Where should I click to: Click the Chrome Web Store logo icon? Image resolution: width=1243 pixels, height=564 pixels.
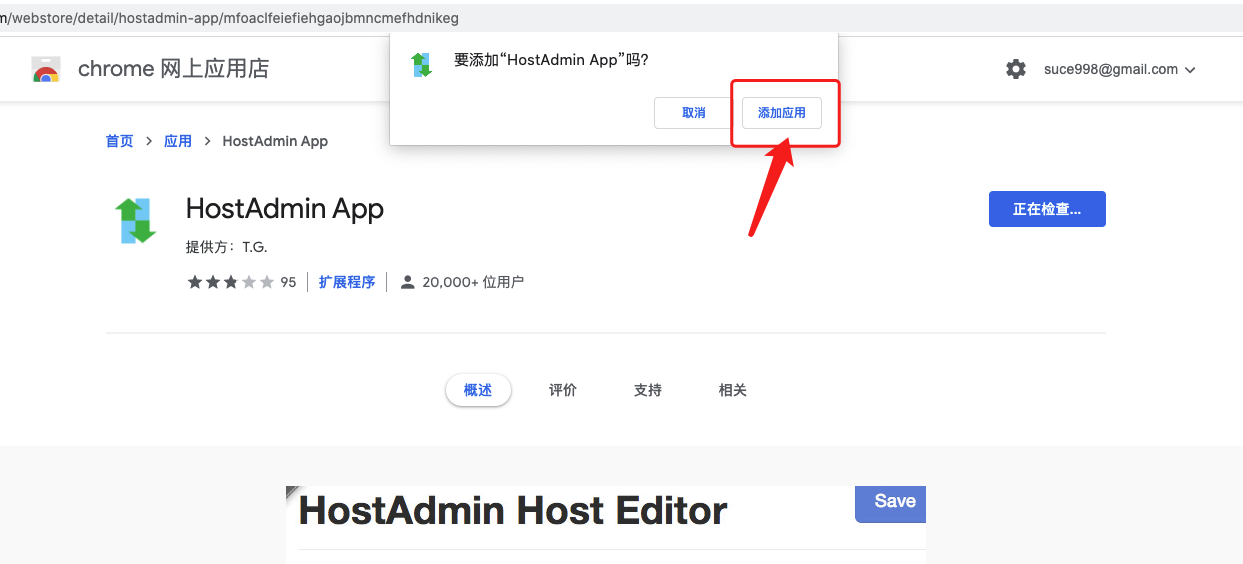46,69
